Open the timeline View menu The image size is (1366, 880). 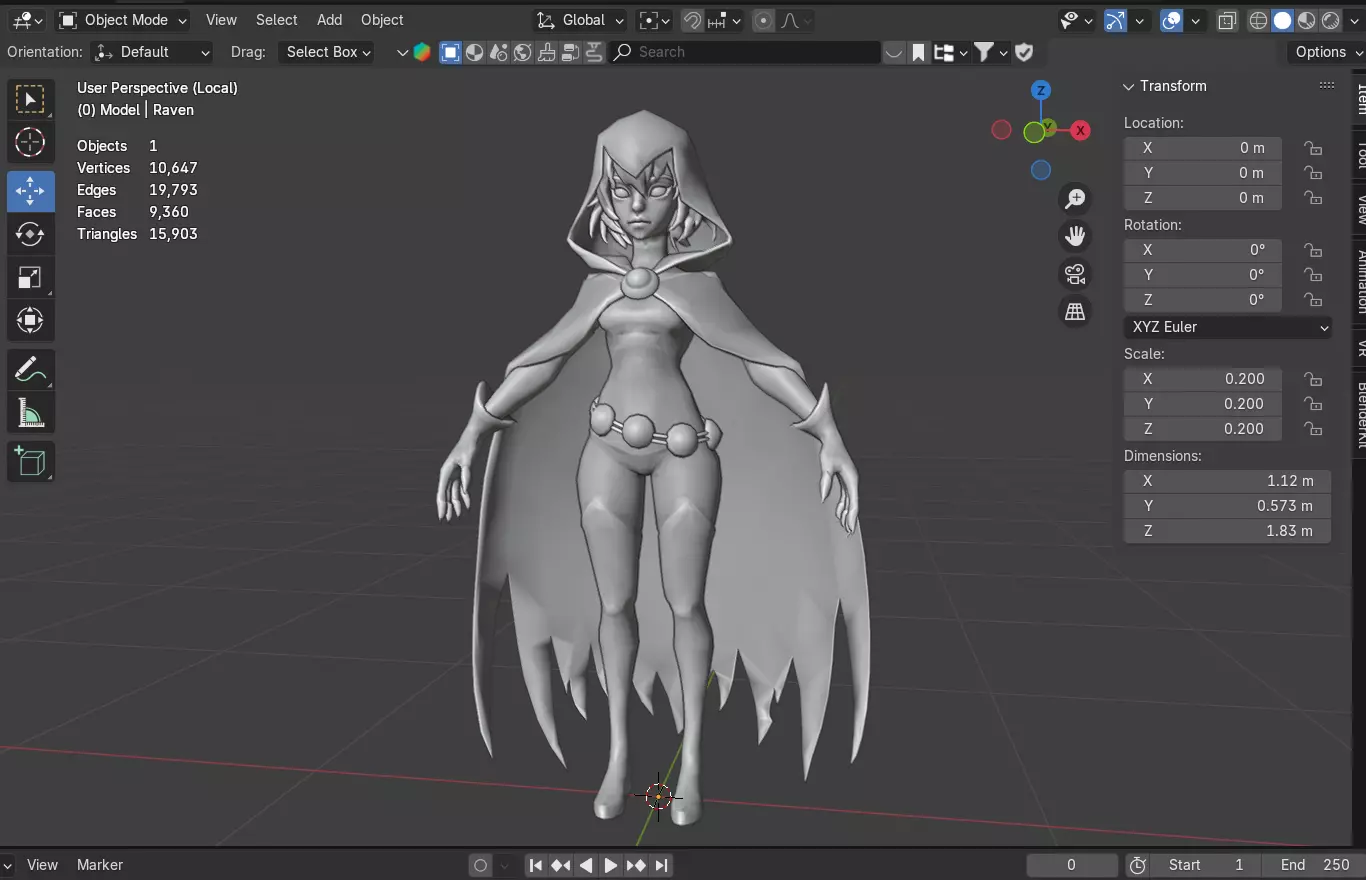click(42, 865)
